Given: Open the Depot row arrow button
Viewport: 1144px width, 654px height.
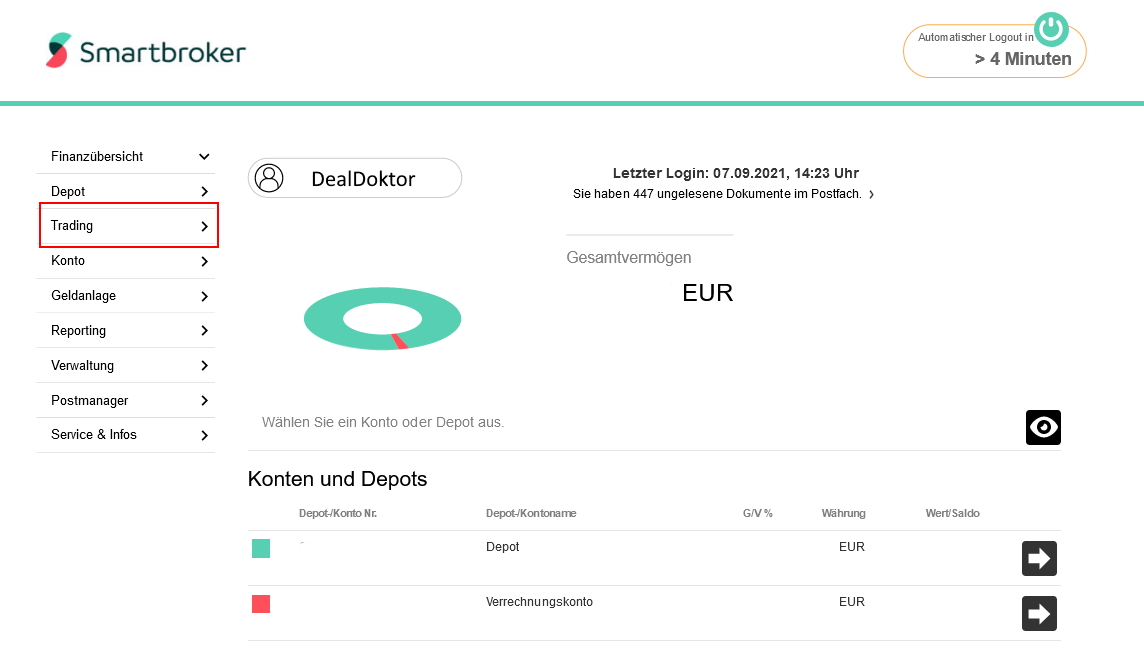Looking at the screenshot, I should tap(1039, 558).
